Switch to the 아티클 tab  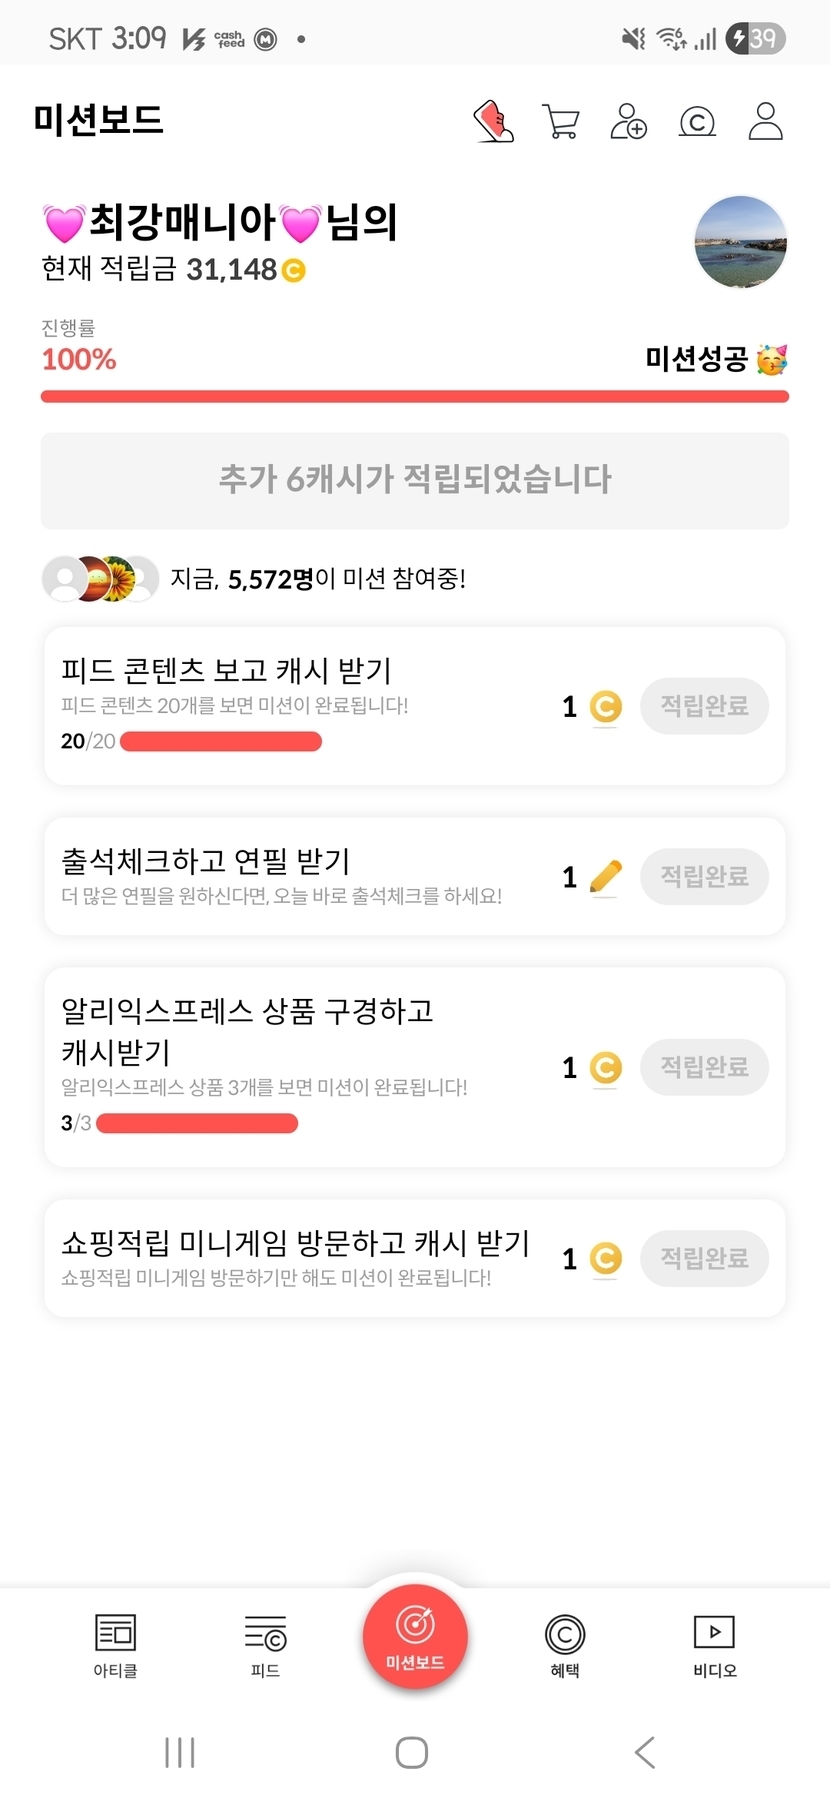click(115, 1644)
